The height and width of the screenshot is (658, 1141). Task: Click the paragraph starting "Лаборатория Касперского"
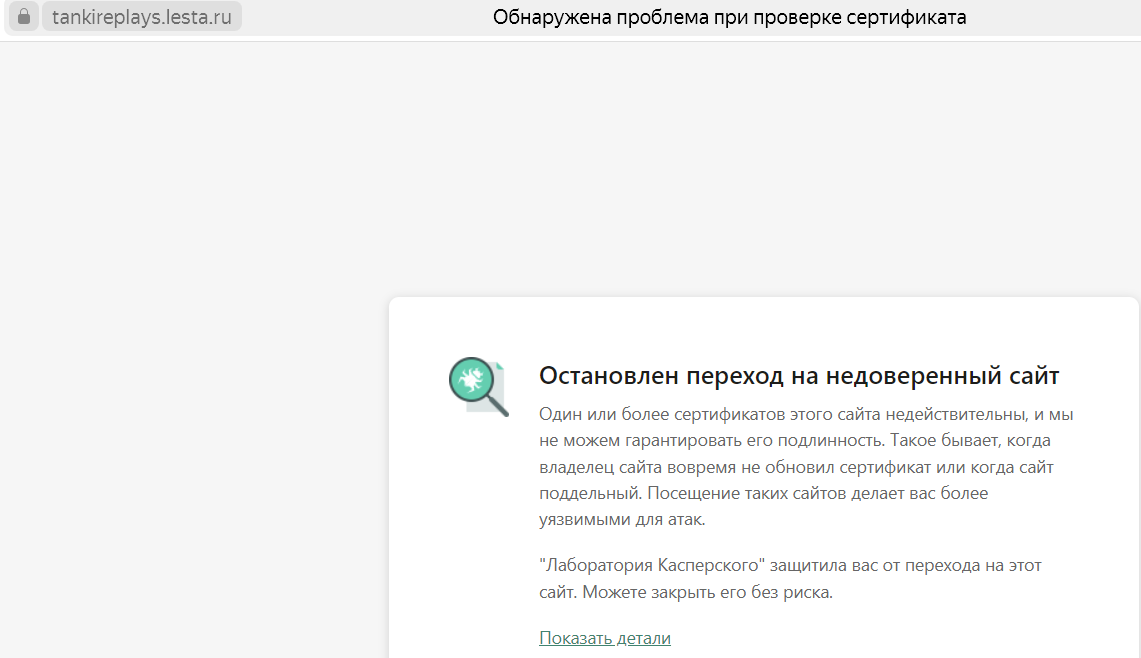790,579
